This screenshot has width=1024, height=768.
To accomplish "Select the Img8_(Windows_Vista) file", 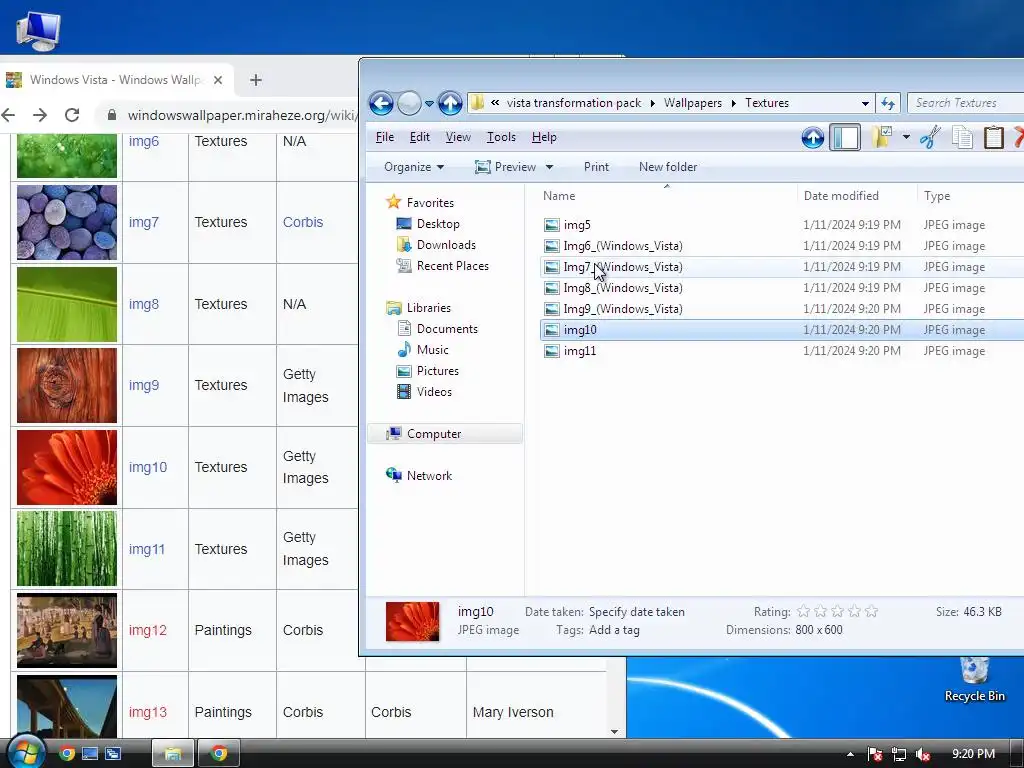I will [x=622, y=288].
